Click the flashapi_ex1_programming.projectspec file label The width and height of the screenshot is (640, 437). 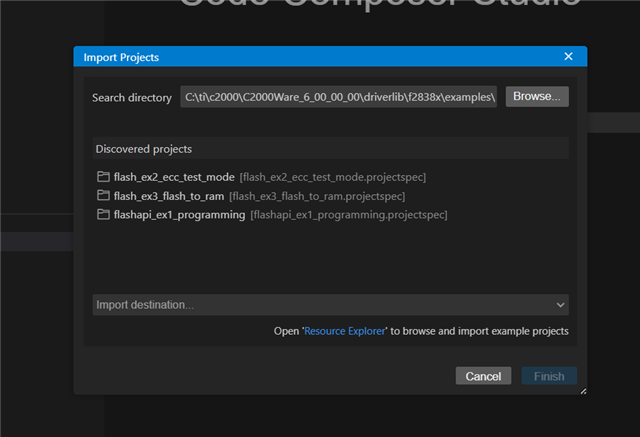pyautogui.click(x=349, y=215)
